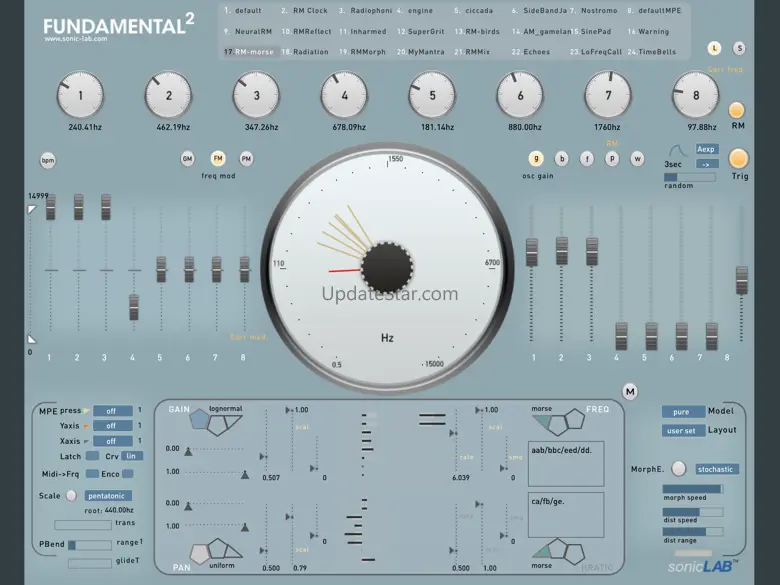Click the arrow button below Aexp
780x585 pixels.
click(707, 164)
